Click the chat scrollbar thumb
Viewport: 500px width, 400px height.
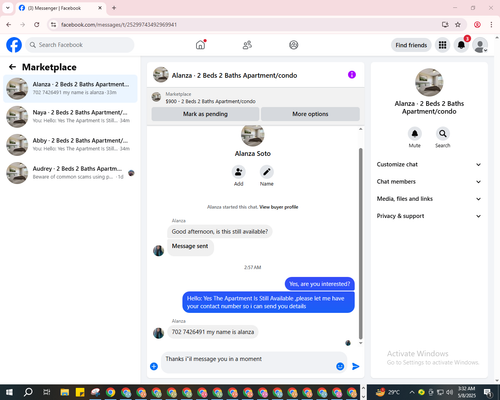coord(360,243)
